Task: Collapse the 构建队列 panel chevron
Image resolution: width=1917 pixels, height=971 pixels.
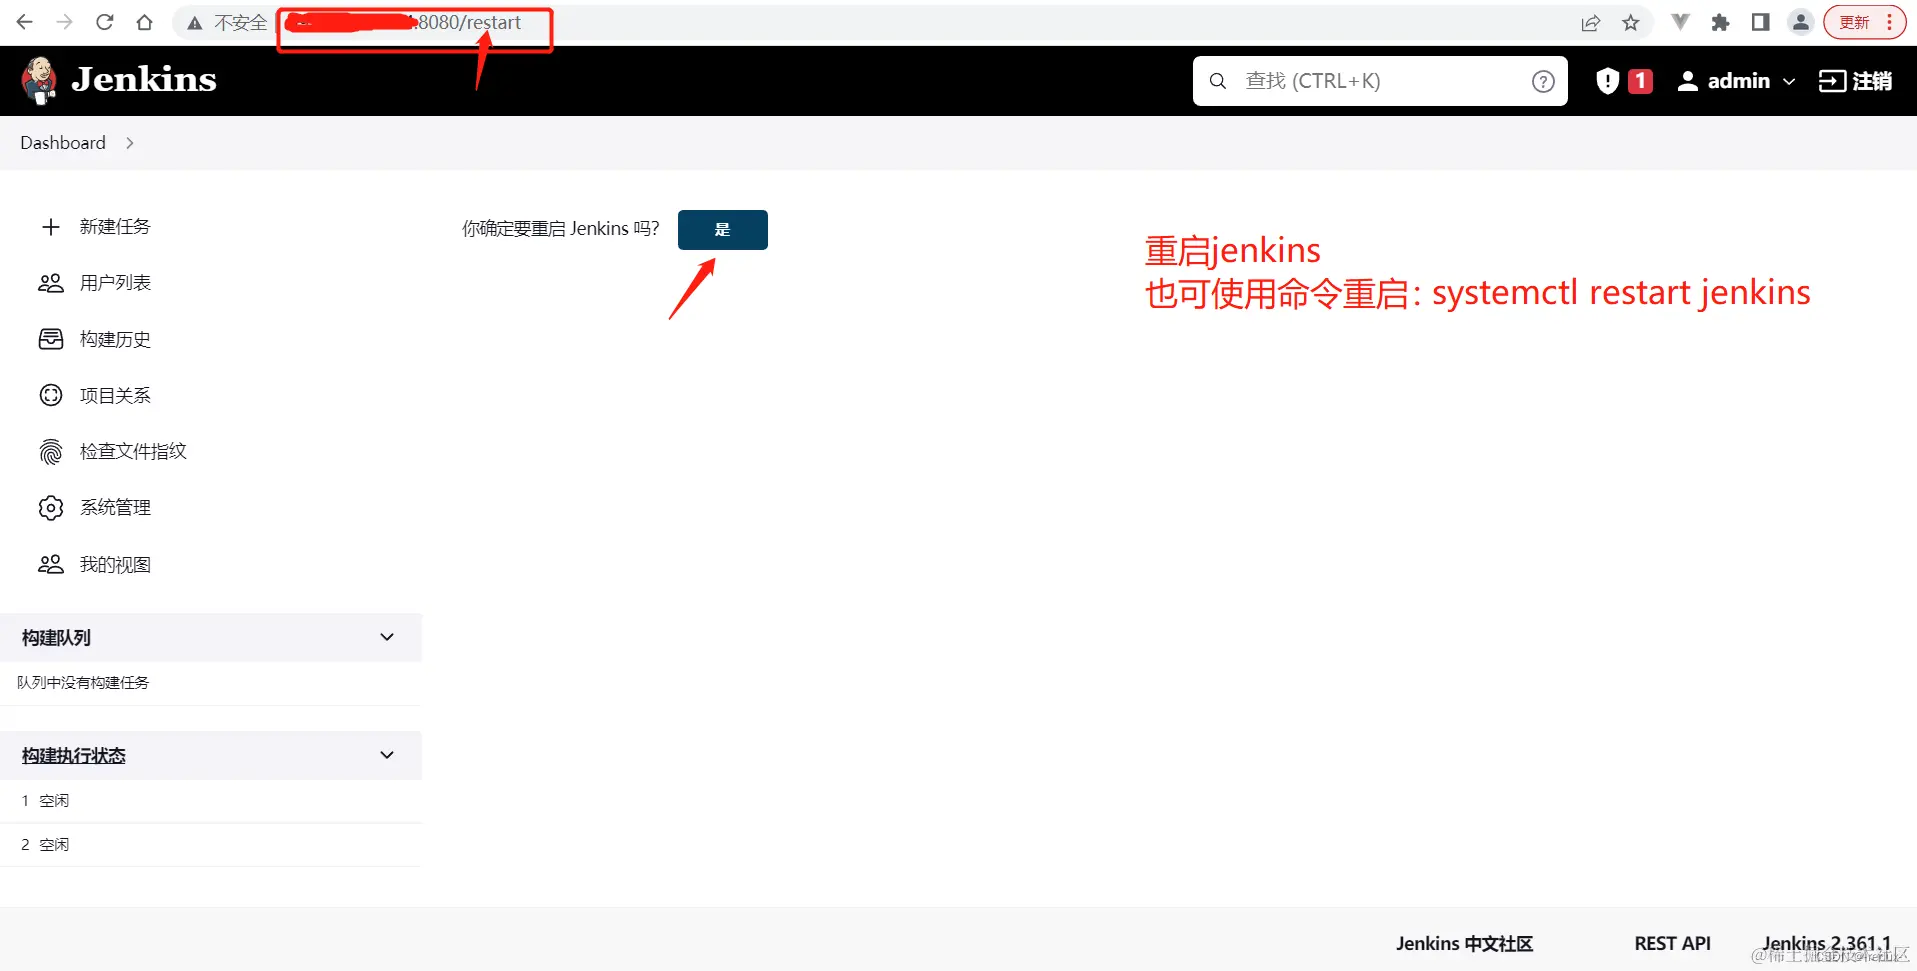Action: tap(387, 637)
